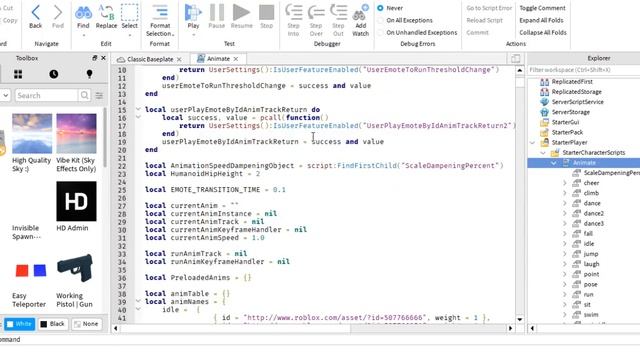Select ServerScriptService in Explorer
This screenshot has height=360, width=640.
[x=577, y=102]
